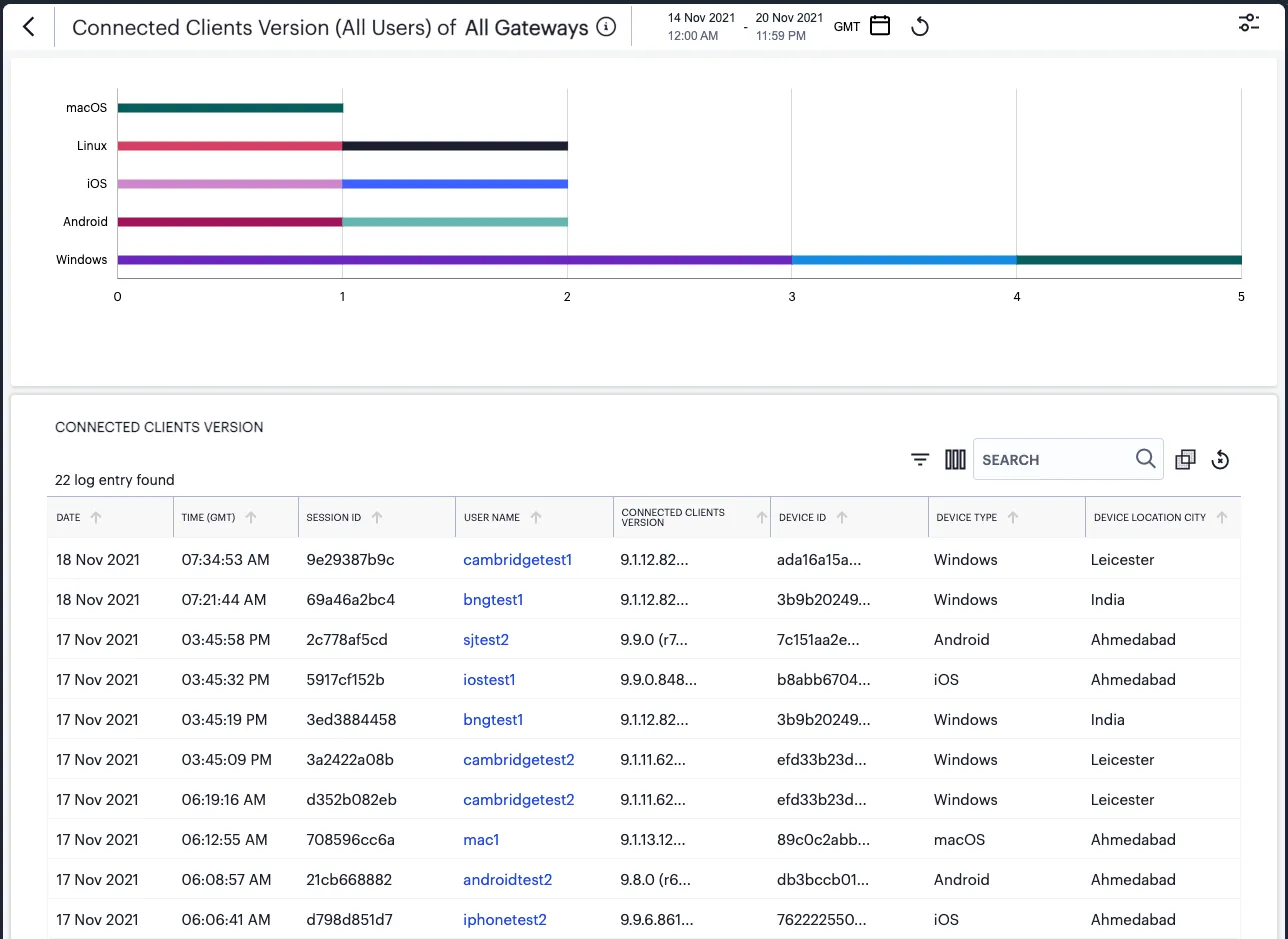The height and width of the screenshot is (939, 1288).
Task: Click the blue second segment of iOS bar
Action: (455, 184)
